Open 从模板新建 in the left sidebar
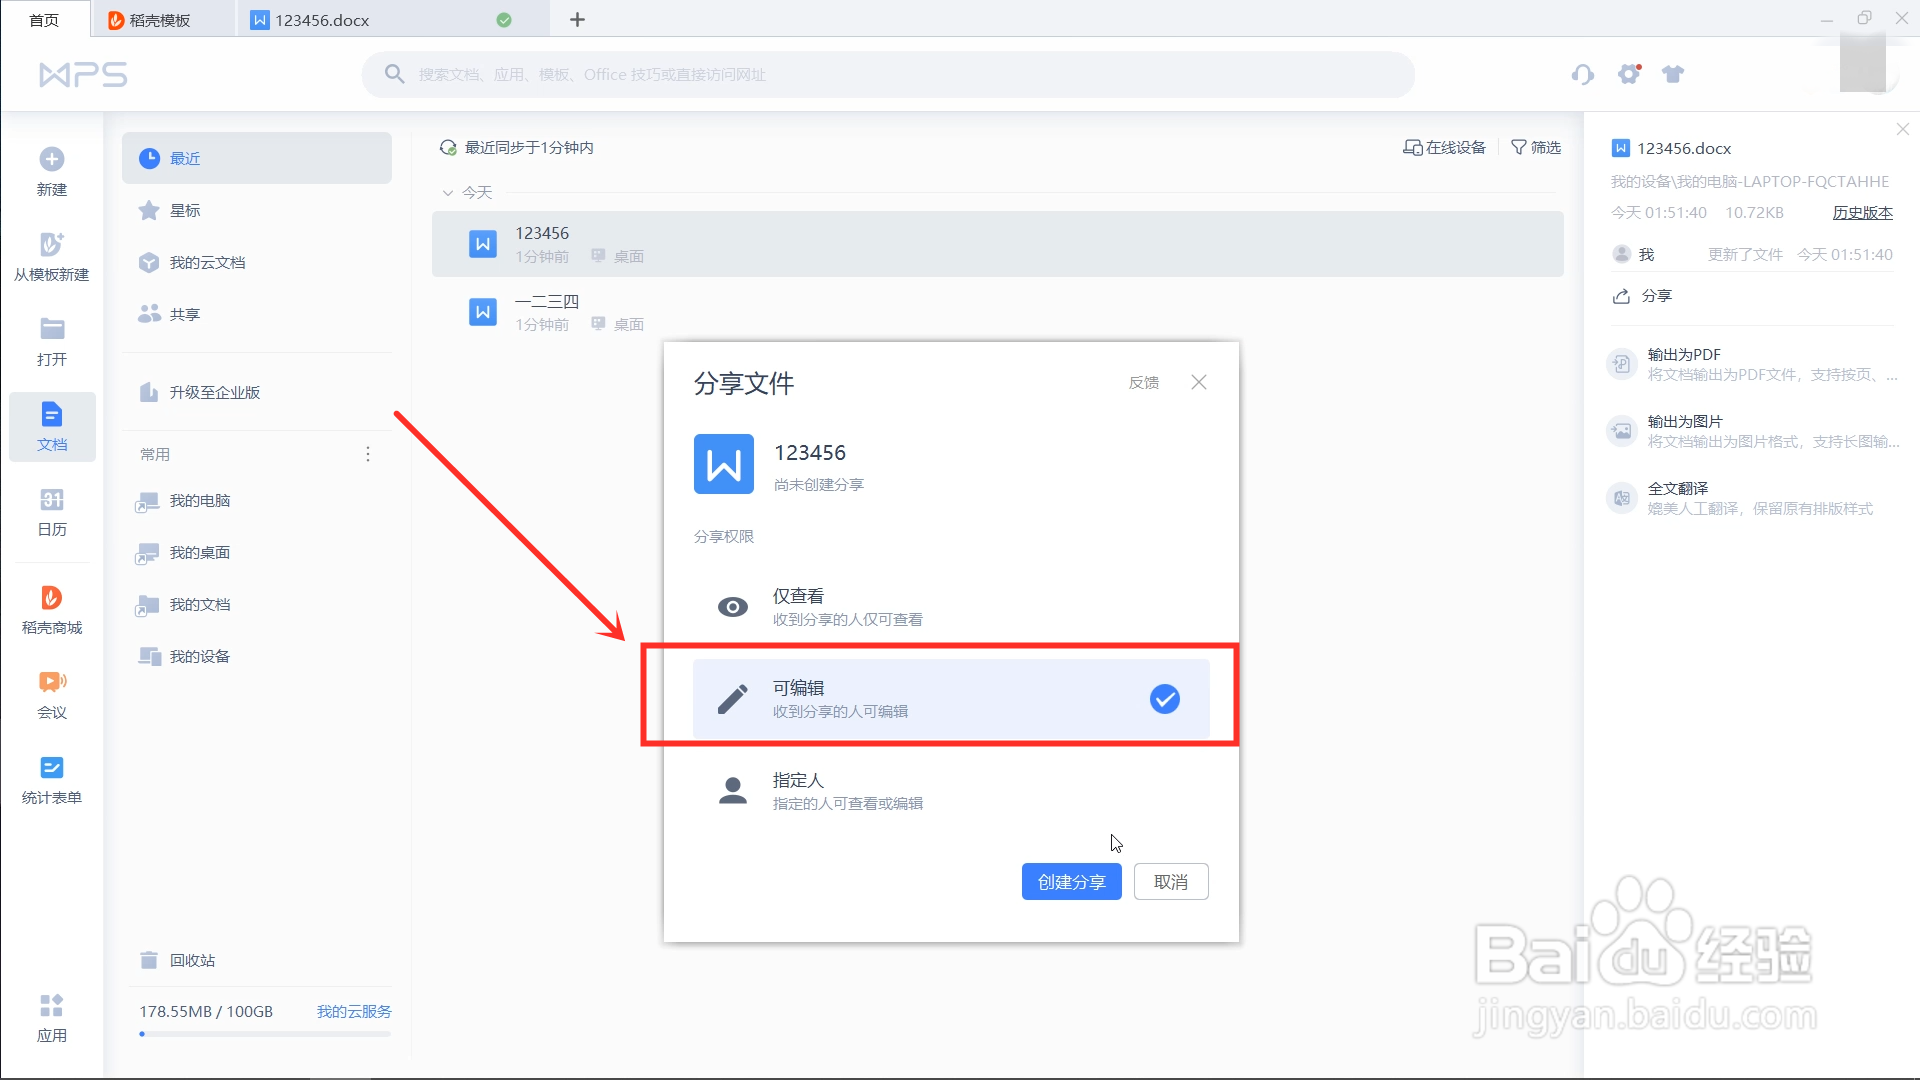1920x1080 pixels. (52, 257)
